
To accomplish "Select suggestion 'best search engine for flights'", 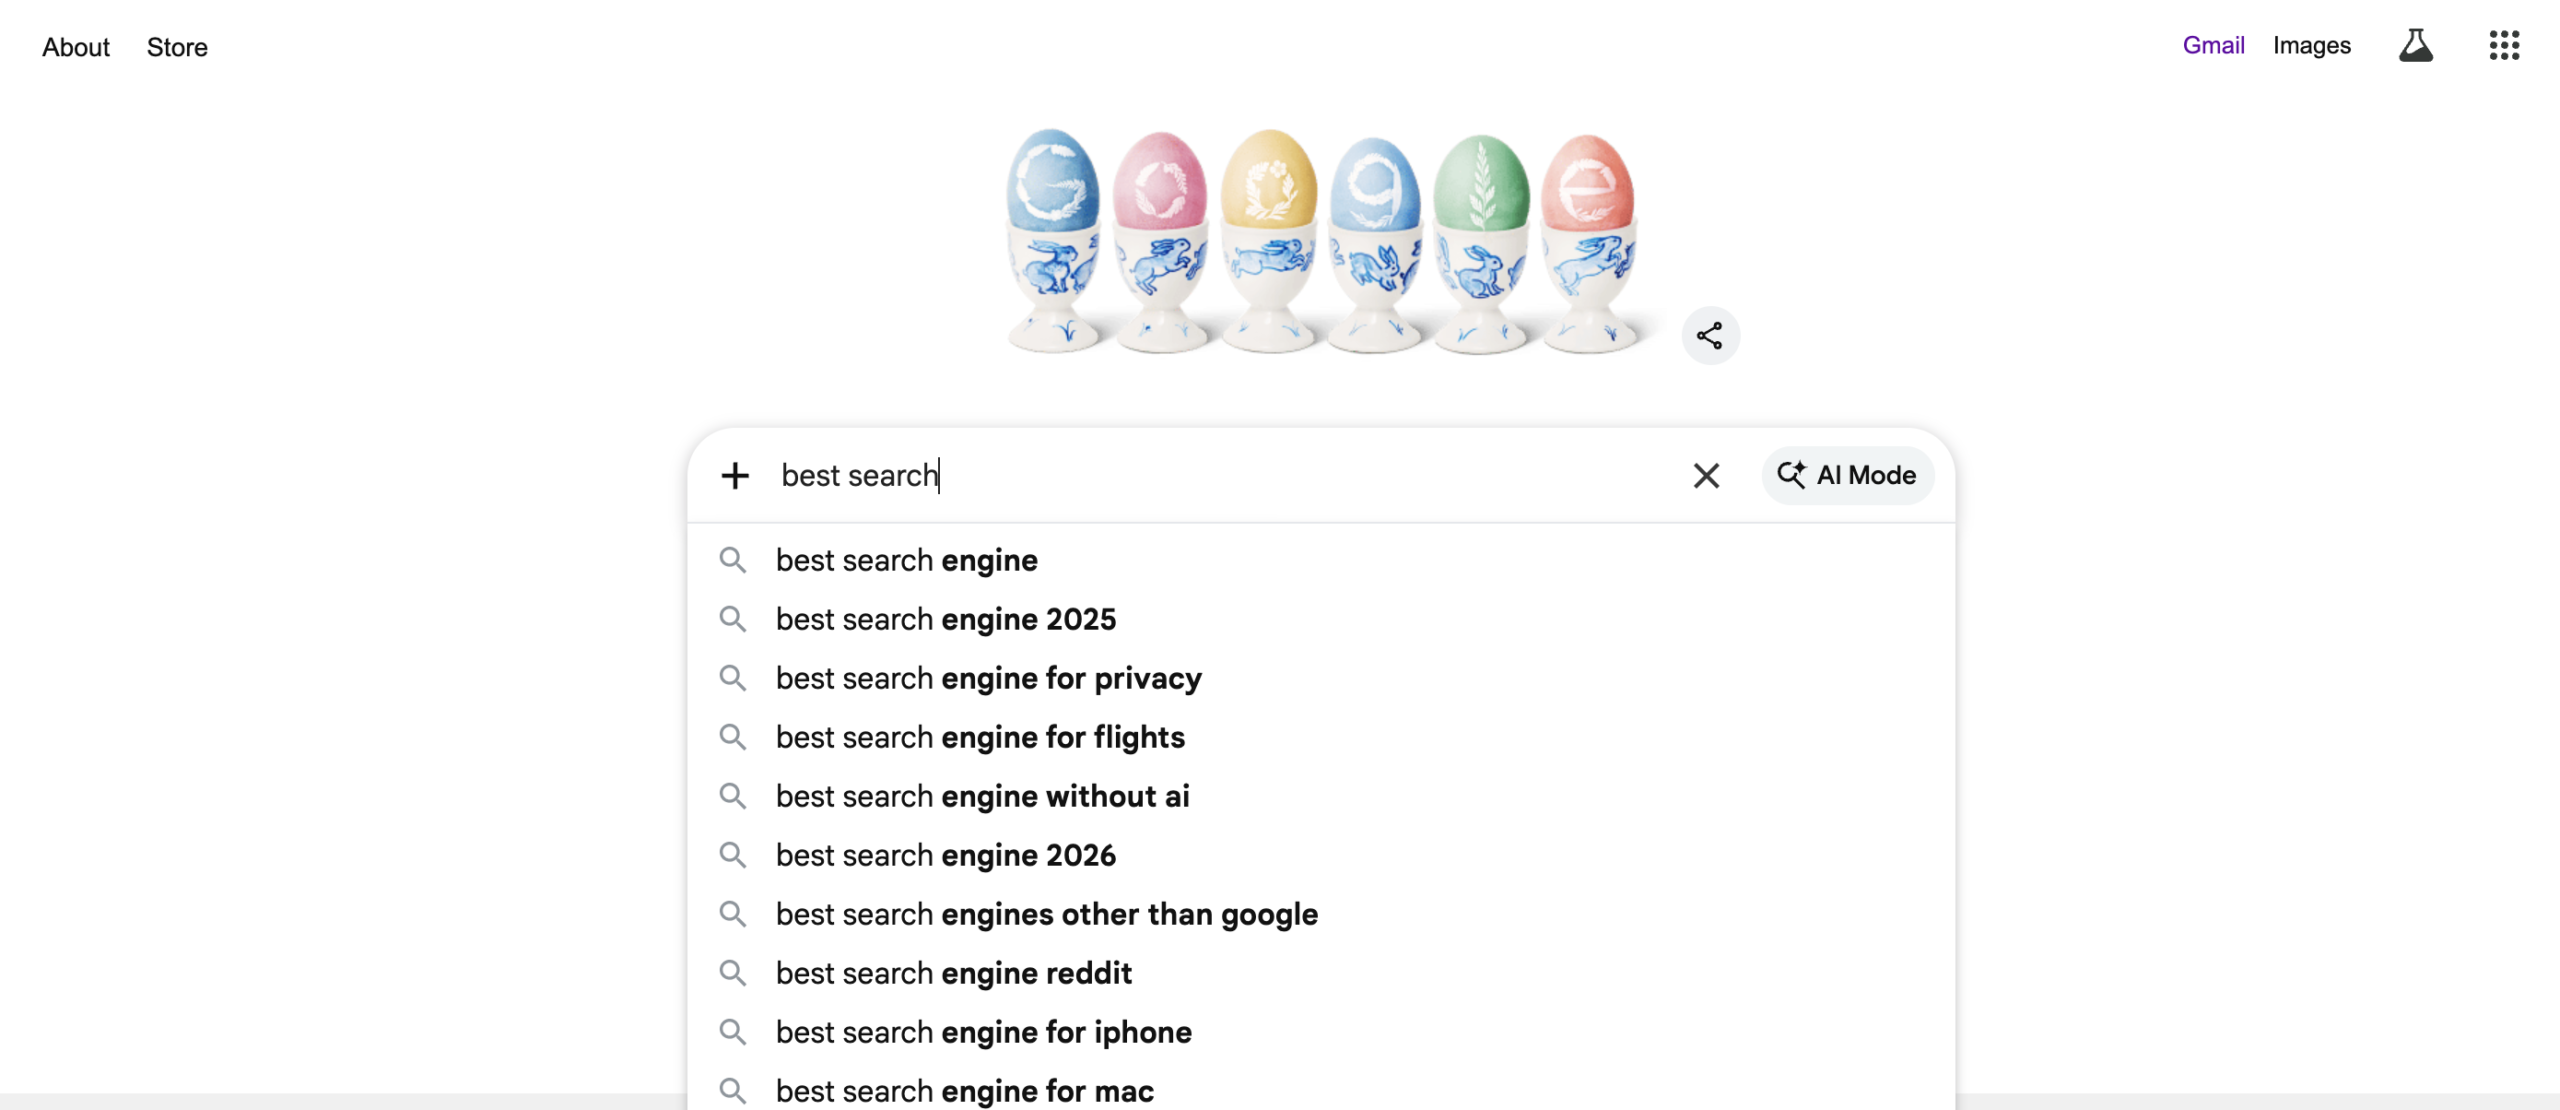I will (x=979, y=737).
